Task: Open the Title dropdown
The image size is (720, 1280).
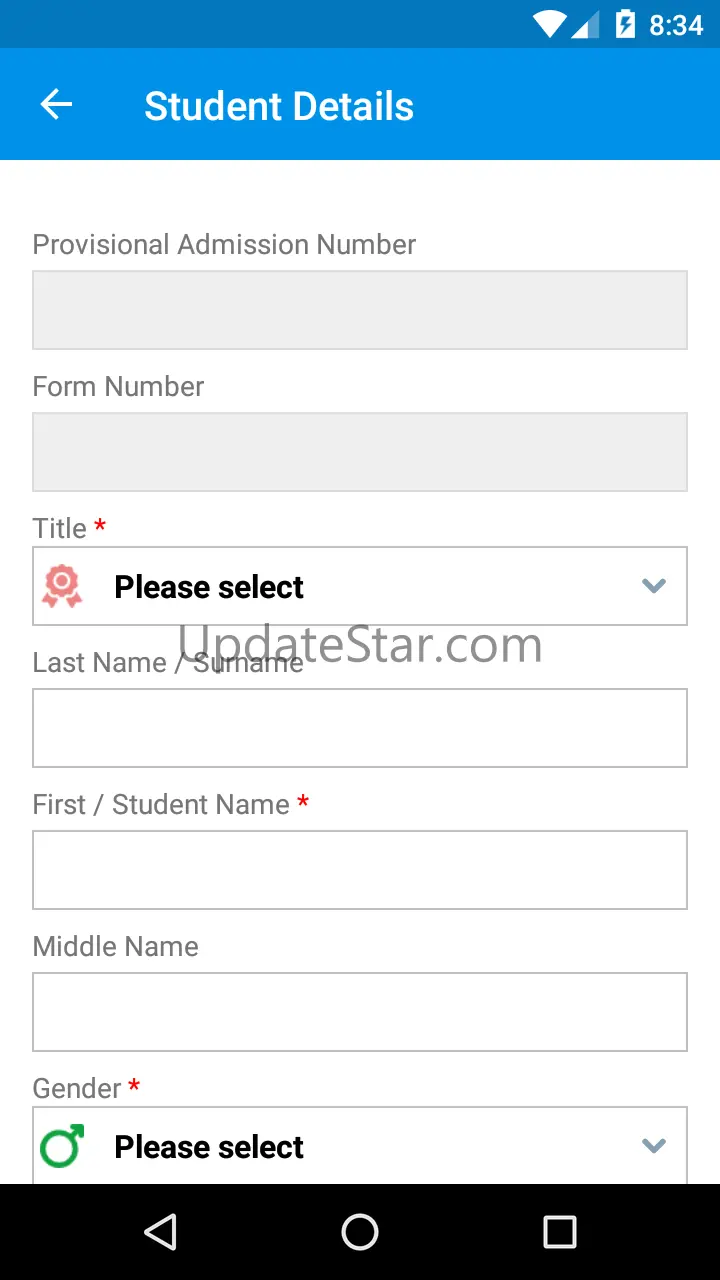Action: (360, 586)
